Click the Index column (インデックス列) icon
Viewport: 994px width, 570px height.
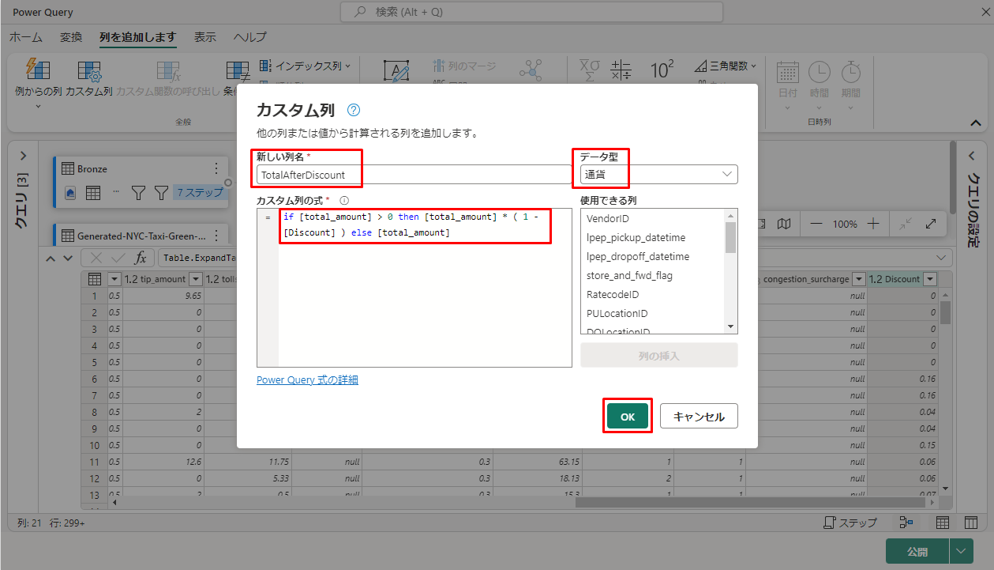(x=265, y=66)
